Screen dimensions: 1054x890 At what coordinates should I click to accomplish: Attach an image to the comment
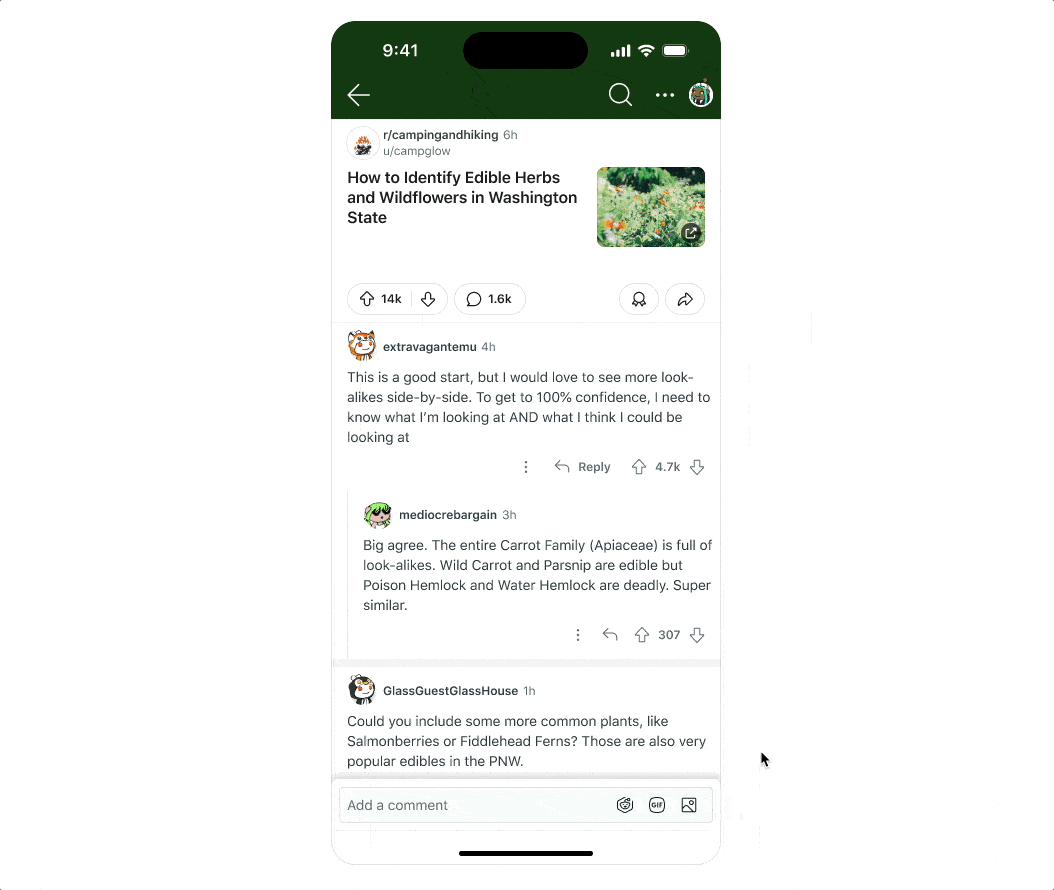click(689, 805)
